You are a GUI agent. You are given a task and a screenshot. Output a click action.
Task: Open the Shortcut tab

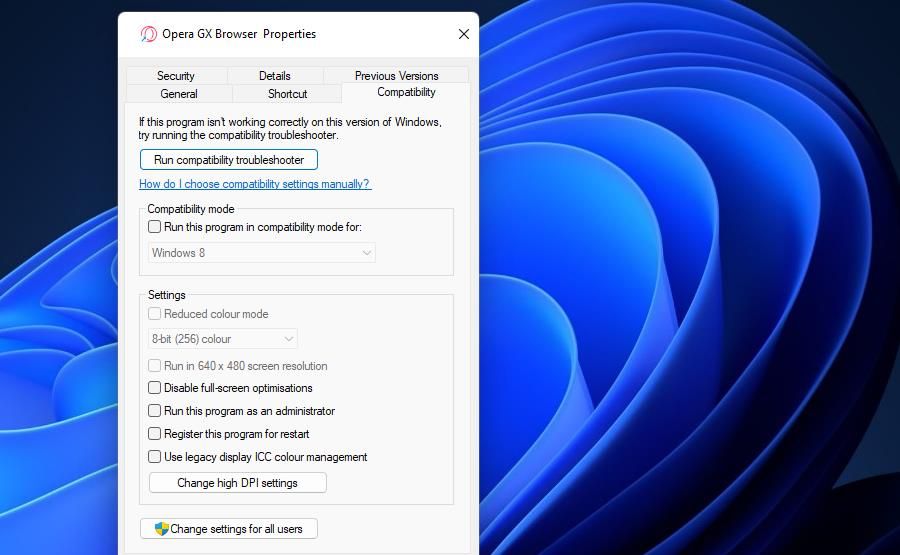click(287, 94)
